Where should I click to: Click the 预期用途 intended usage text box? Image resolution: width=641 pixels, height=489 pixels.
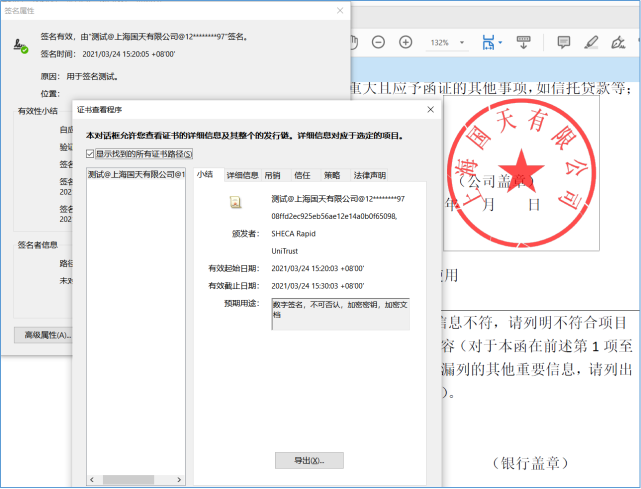tap(341, 314)
